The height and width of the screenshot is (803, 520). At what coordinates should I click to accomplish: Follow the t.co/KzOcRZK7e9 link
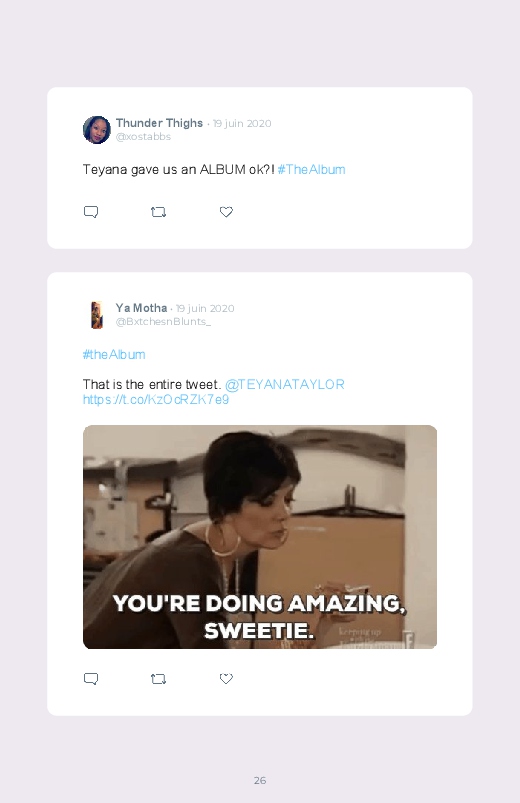156,399
